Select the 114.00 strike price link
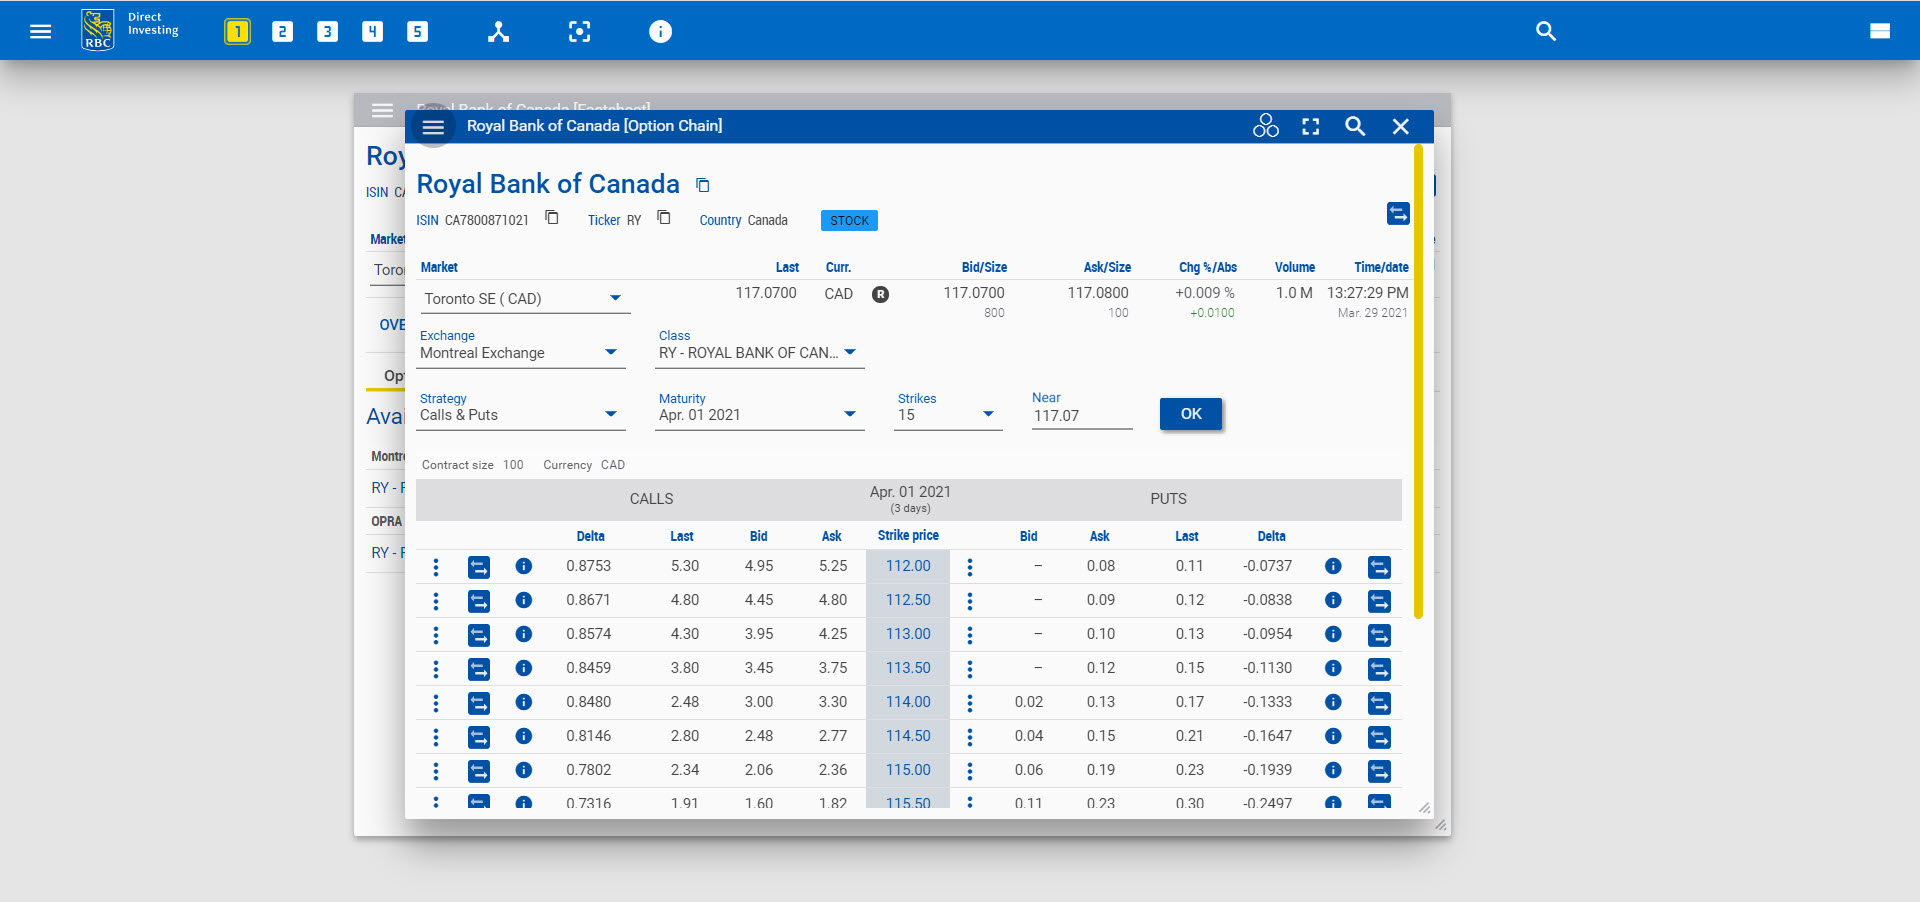This screenshot has width=1920, height=902. tap(906, 702)
